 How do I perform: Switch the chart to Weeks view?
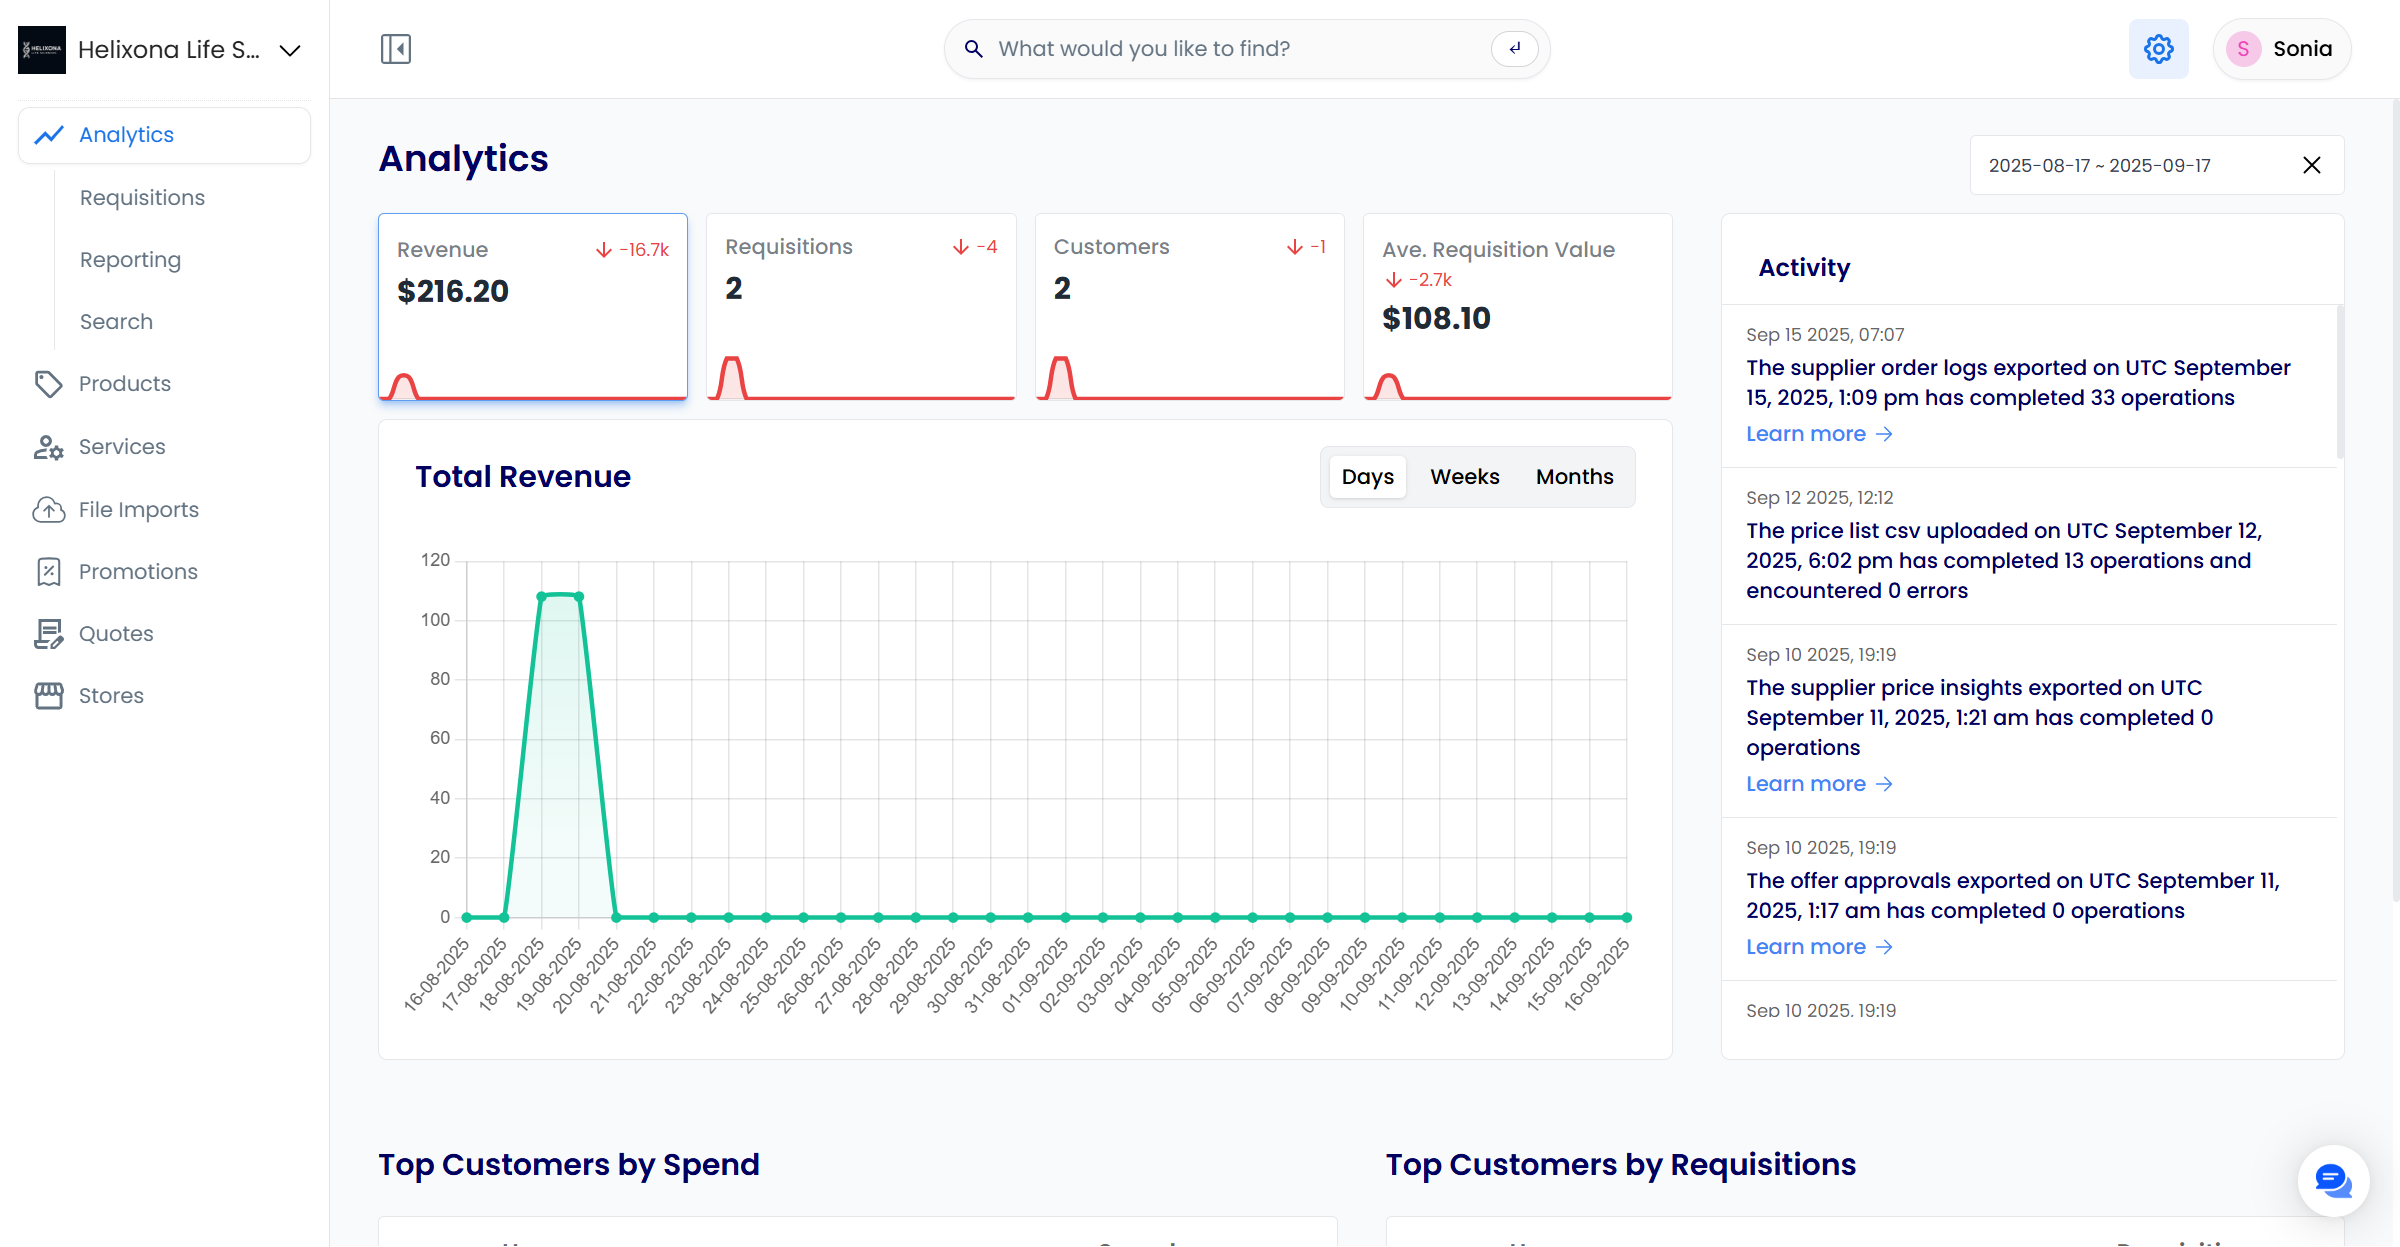pos(1464,477)
